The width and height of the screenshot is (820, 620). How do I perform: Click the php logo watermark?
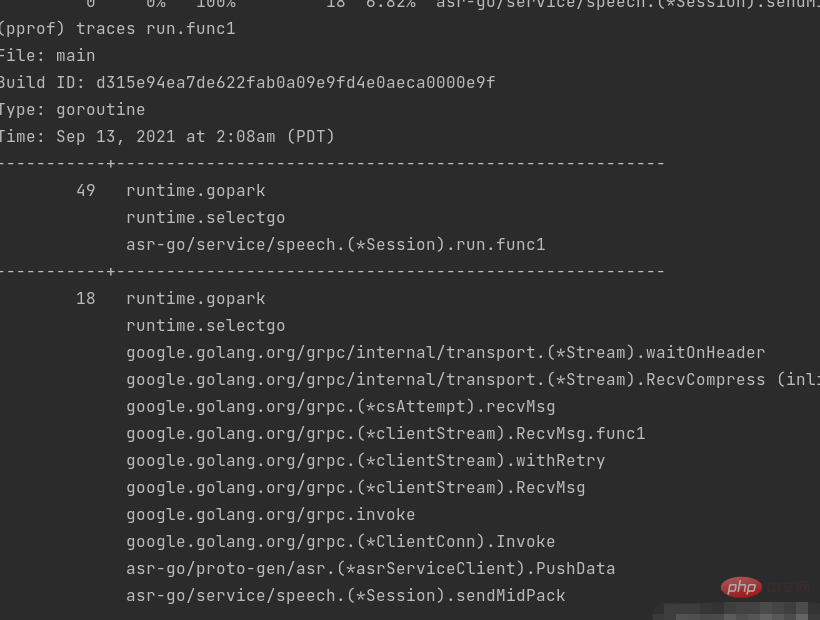(743, 587)
